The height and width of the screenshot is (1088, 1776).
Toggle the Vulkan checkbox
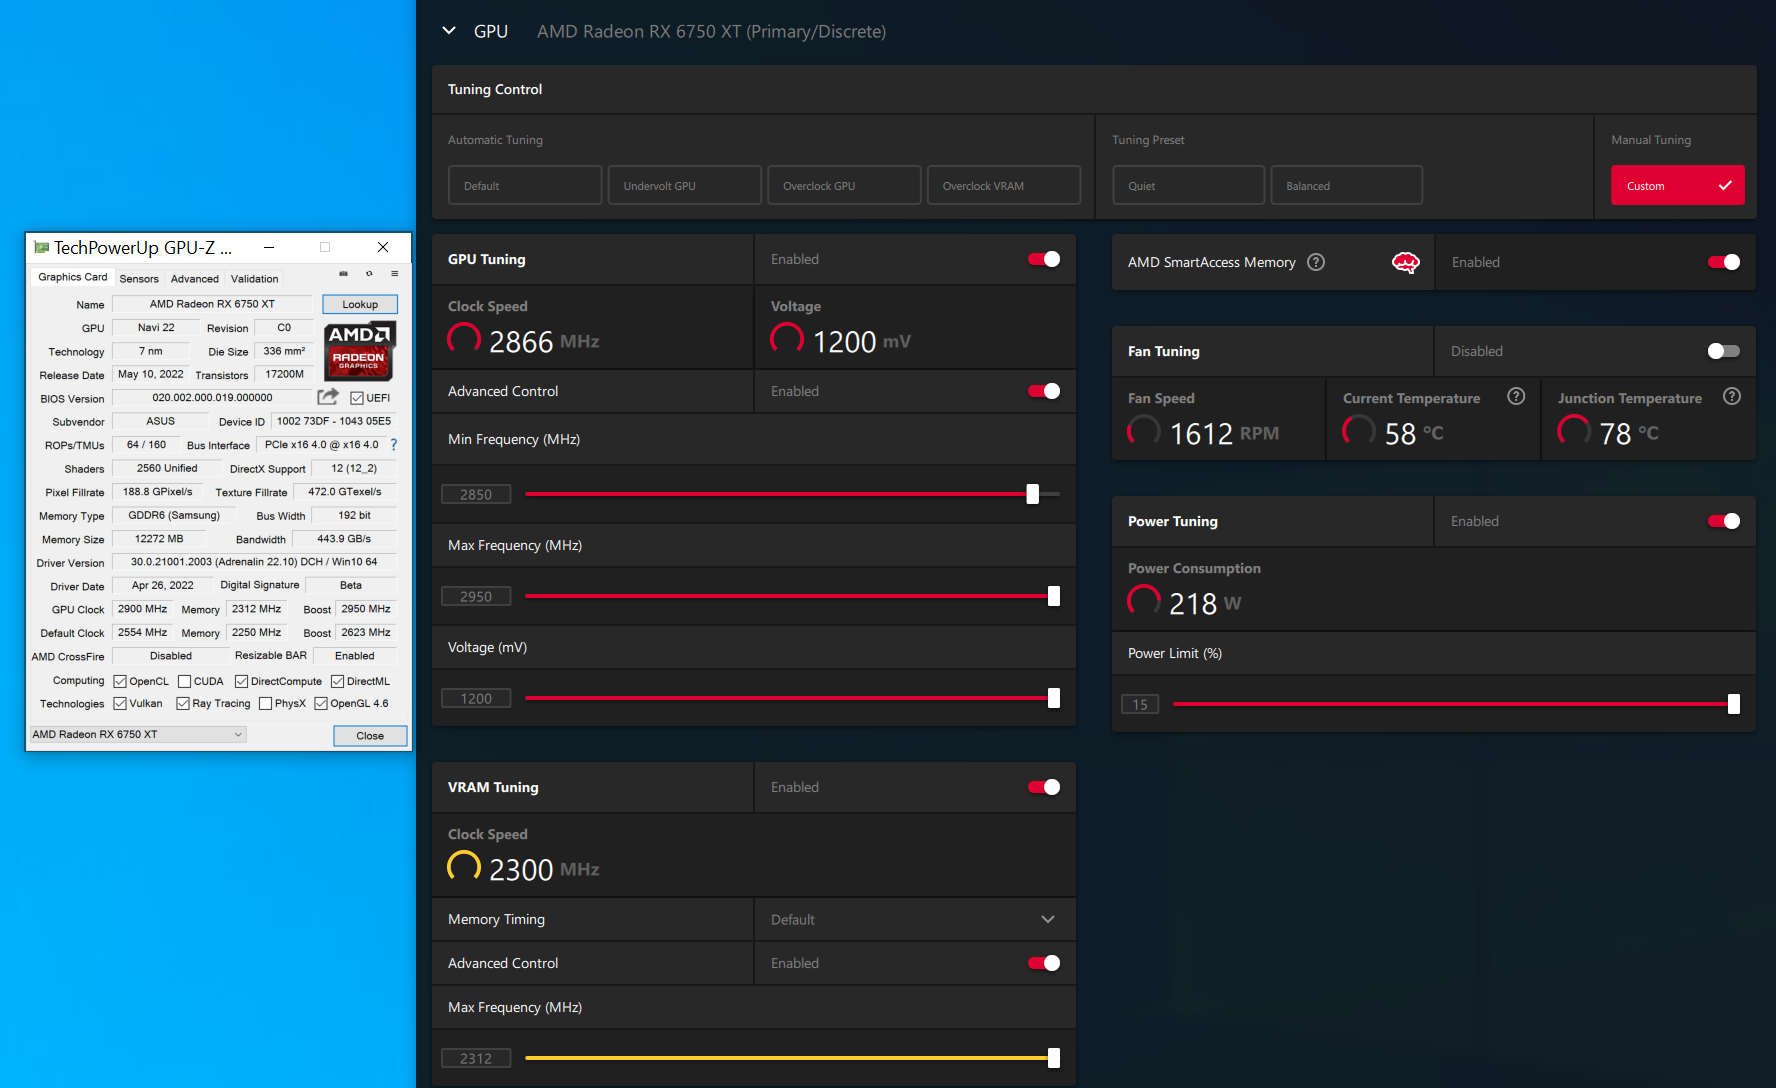click(x=120, y=704)
